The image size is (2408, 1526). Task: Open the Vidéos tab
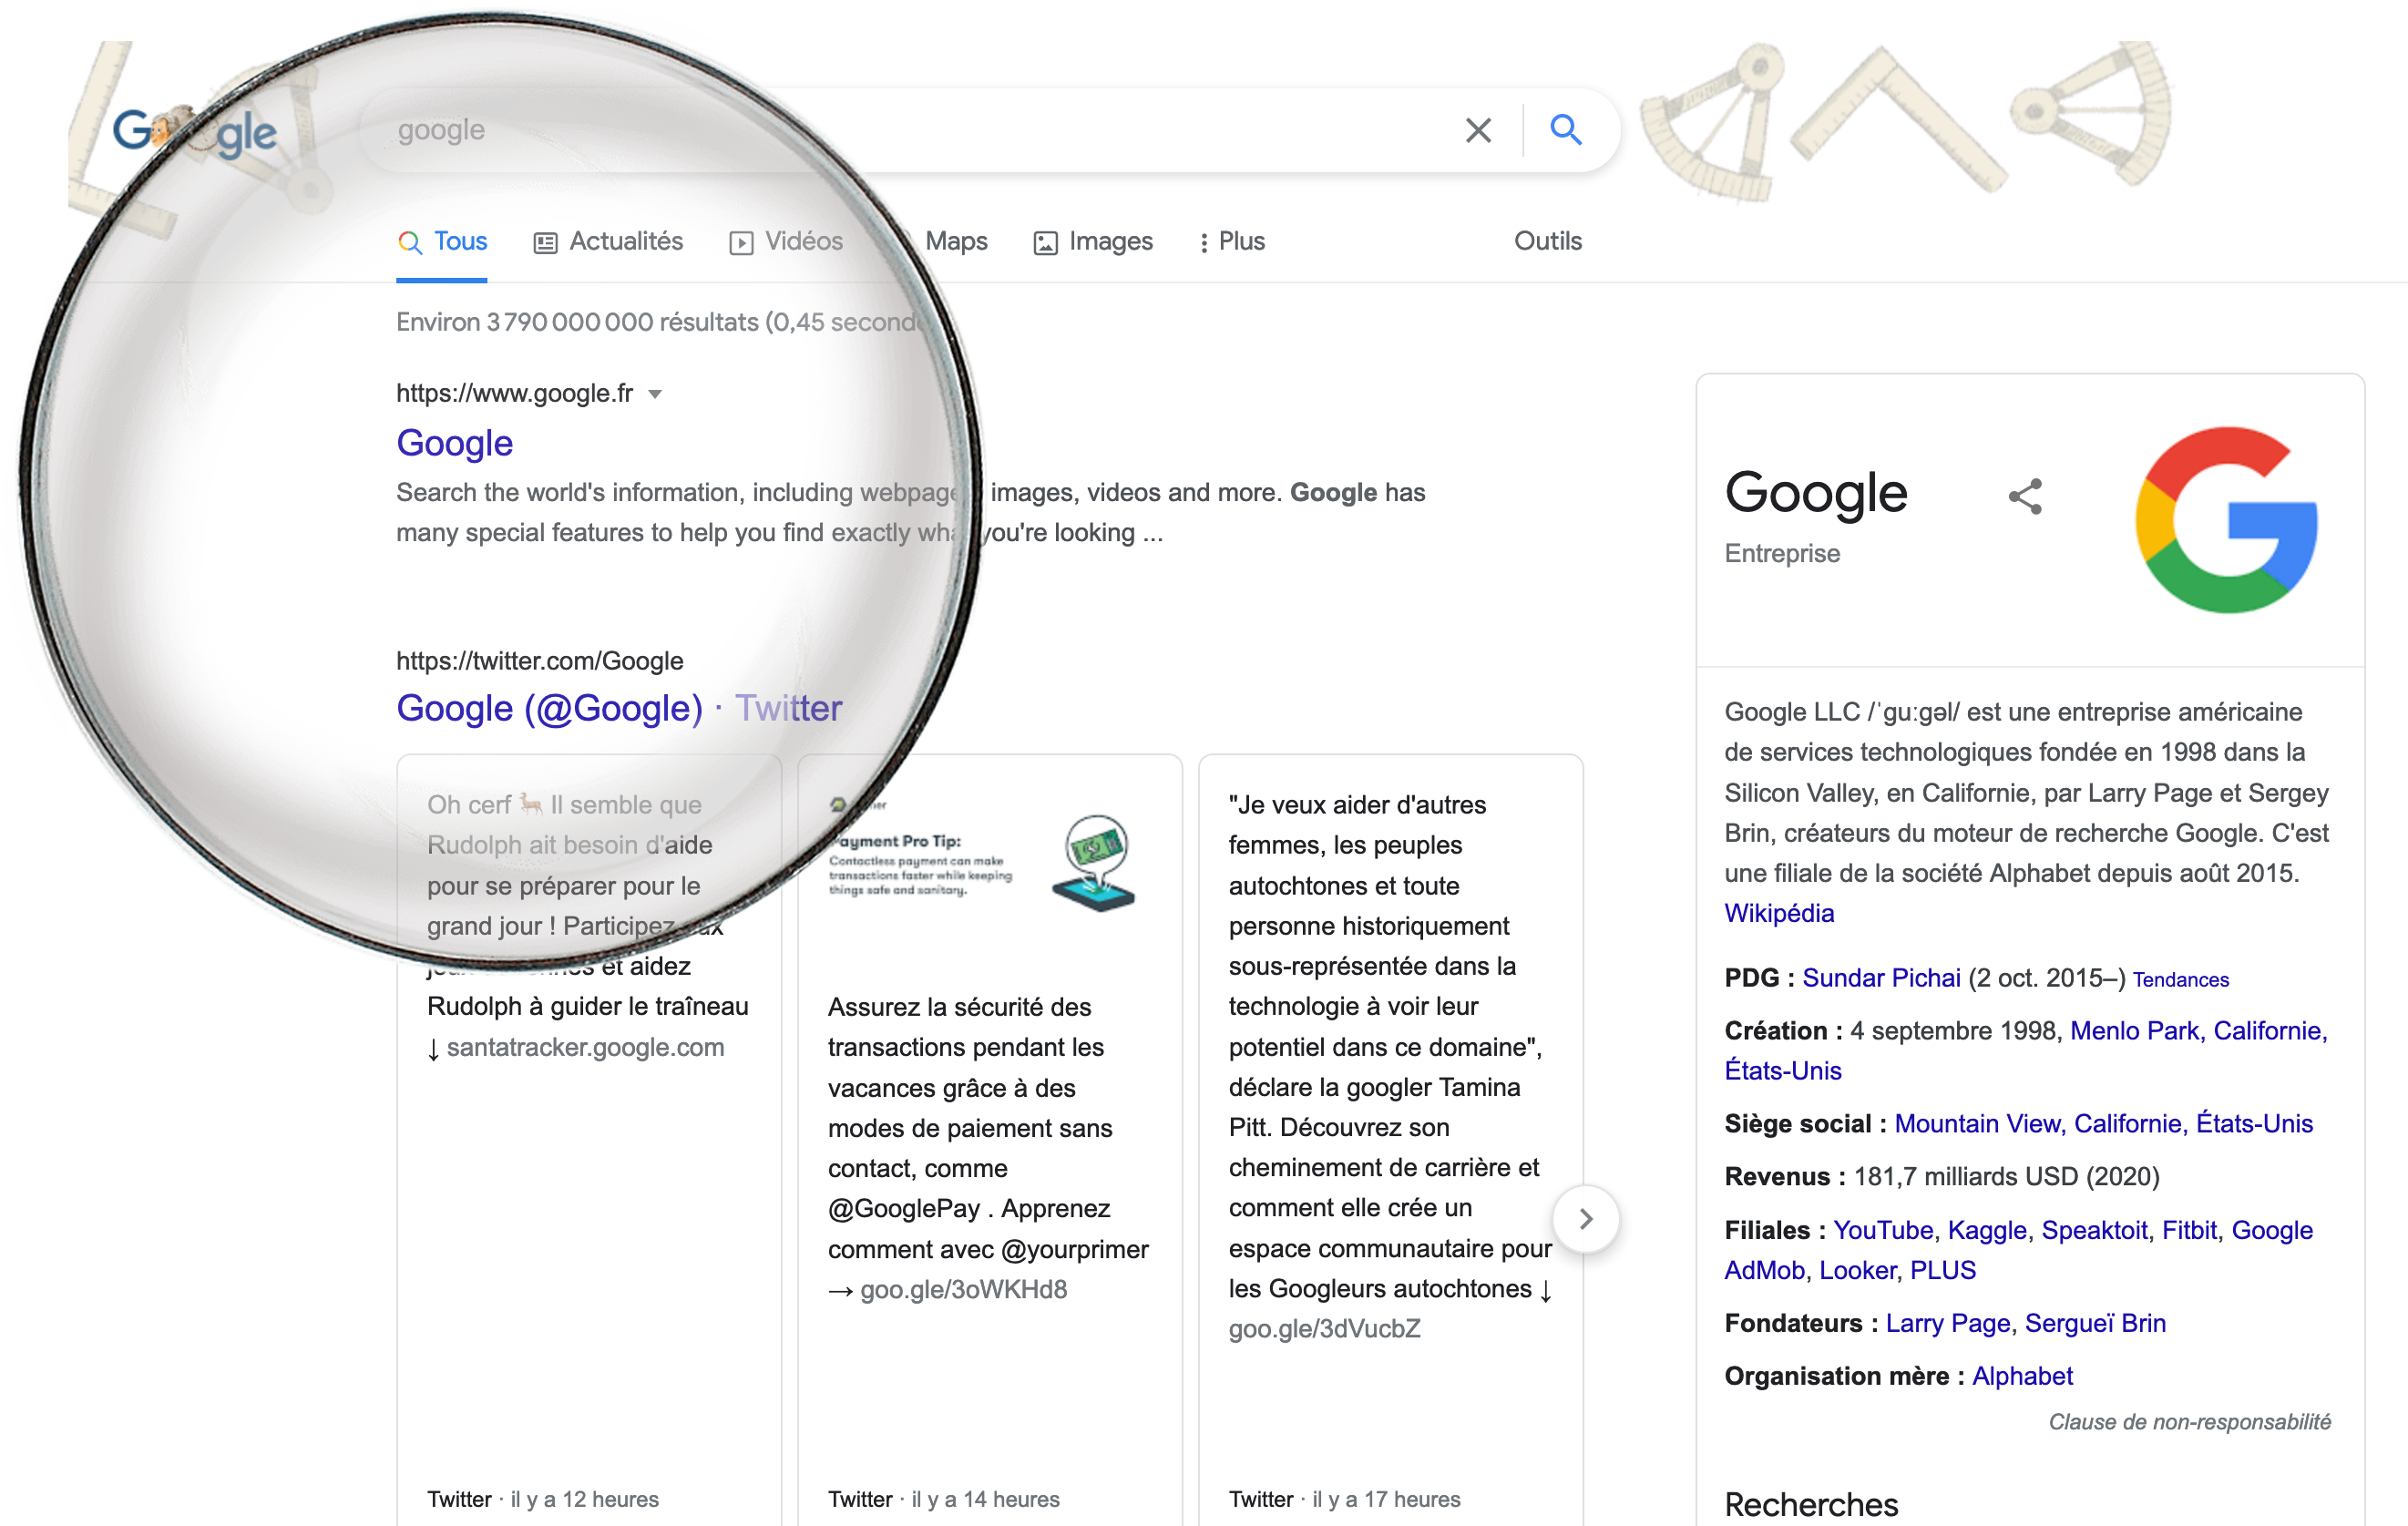coord(786,241)
